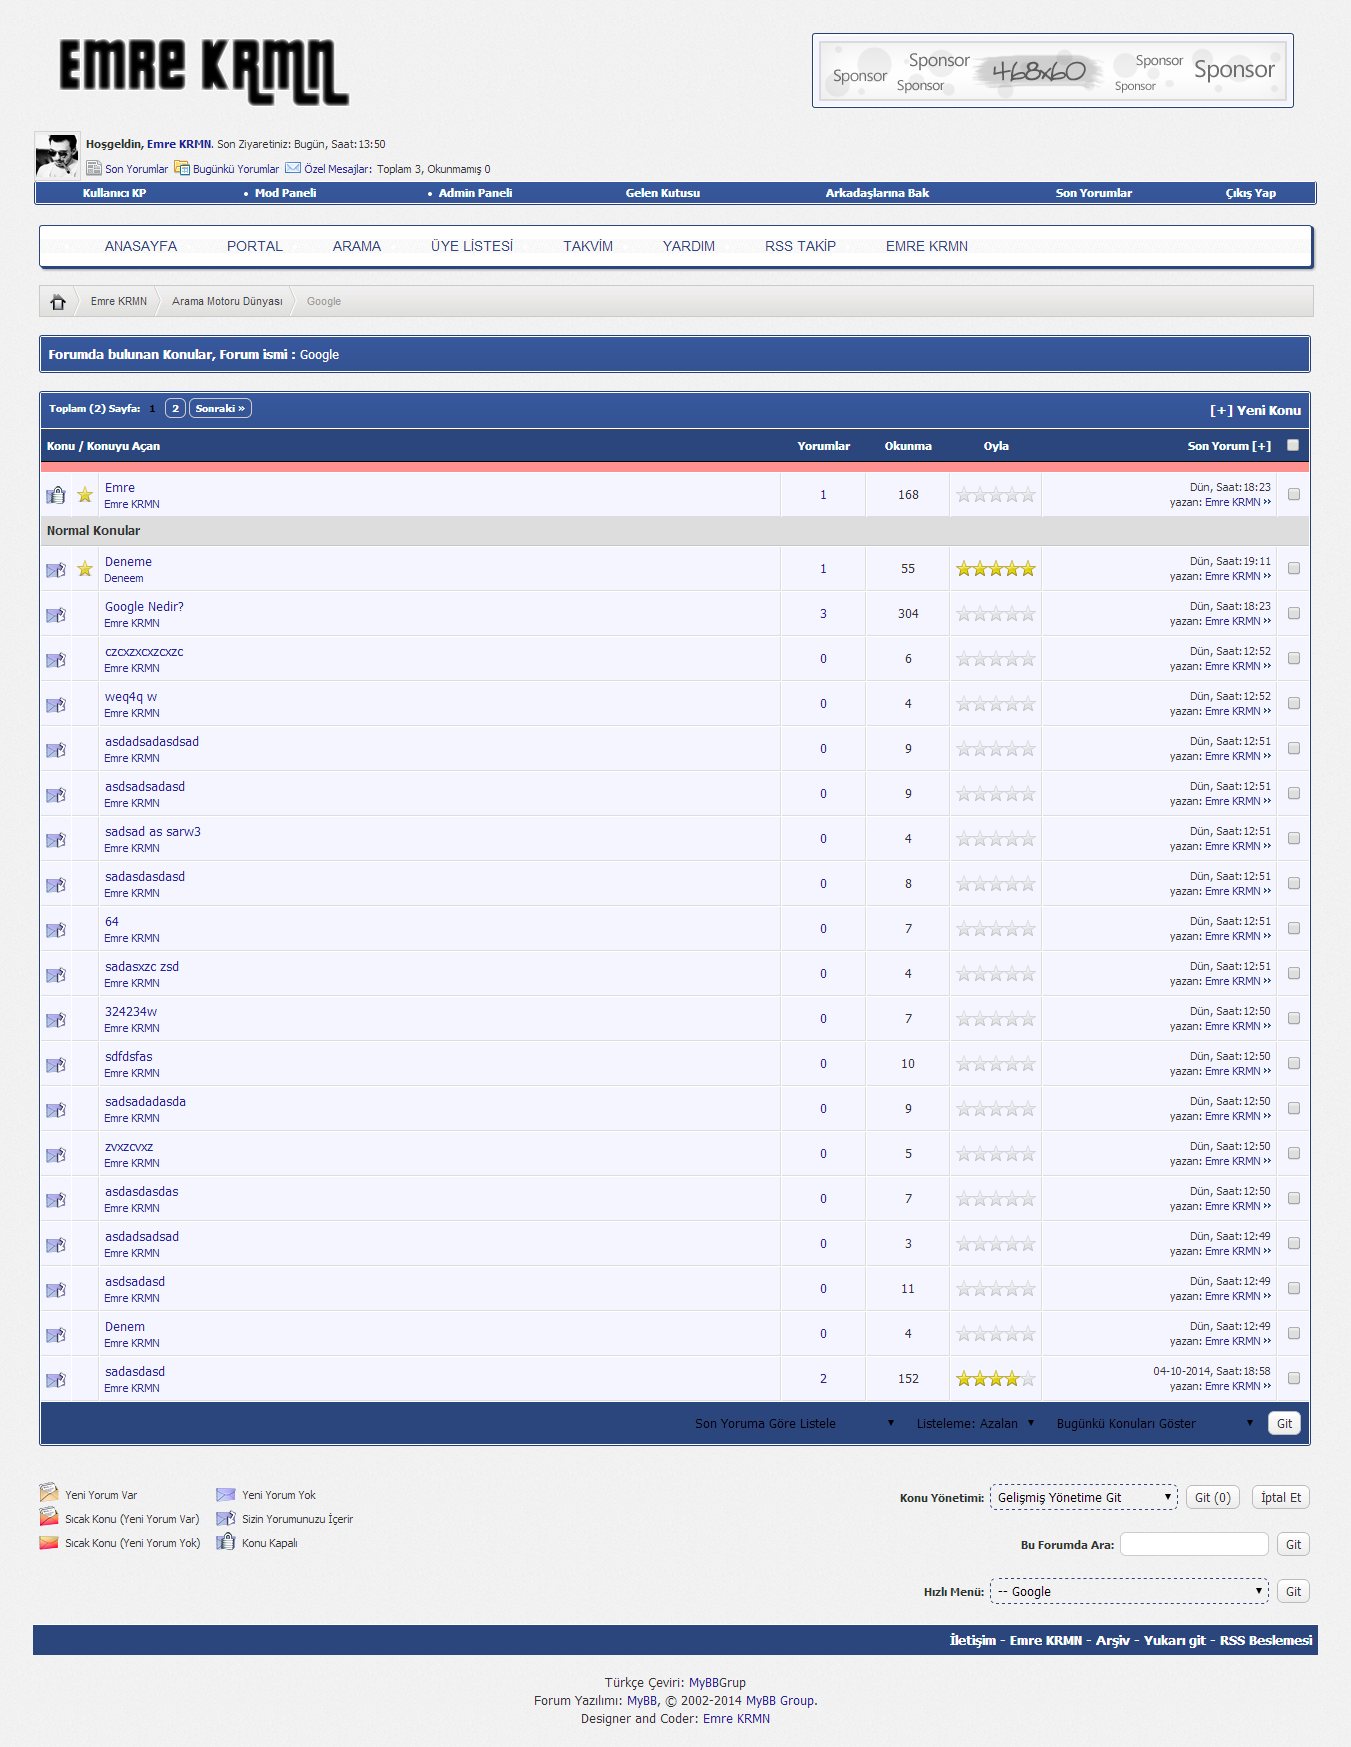Check the checkbox for Emre topic row

click(x=1294, y=494)
